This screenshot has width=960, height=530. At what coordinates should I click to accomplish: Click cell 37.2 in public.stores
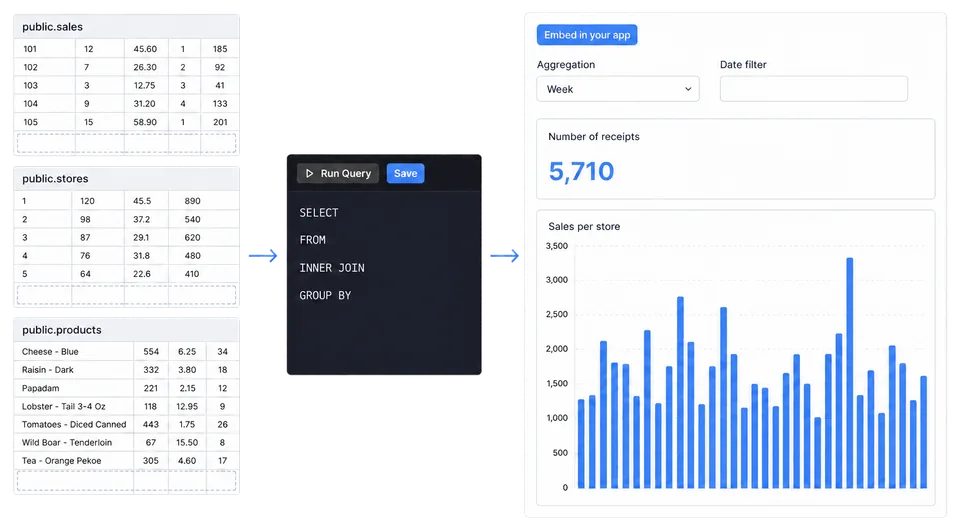point(141,219)
